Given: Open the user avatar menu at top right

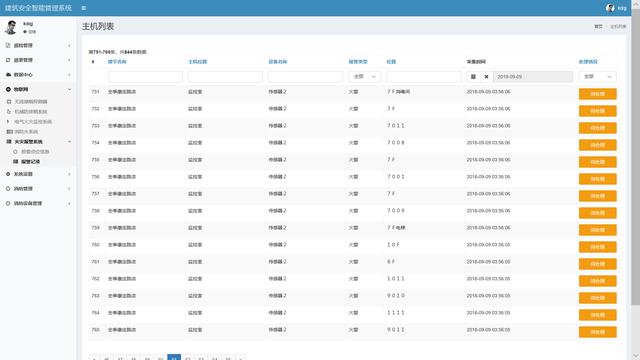Looking at the screenshot, I should (610, 8).
